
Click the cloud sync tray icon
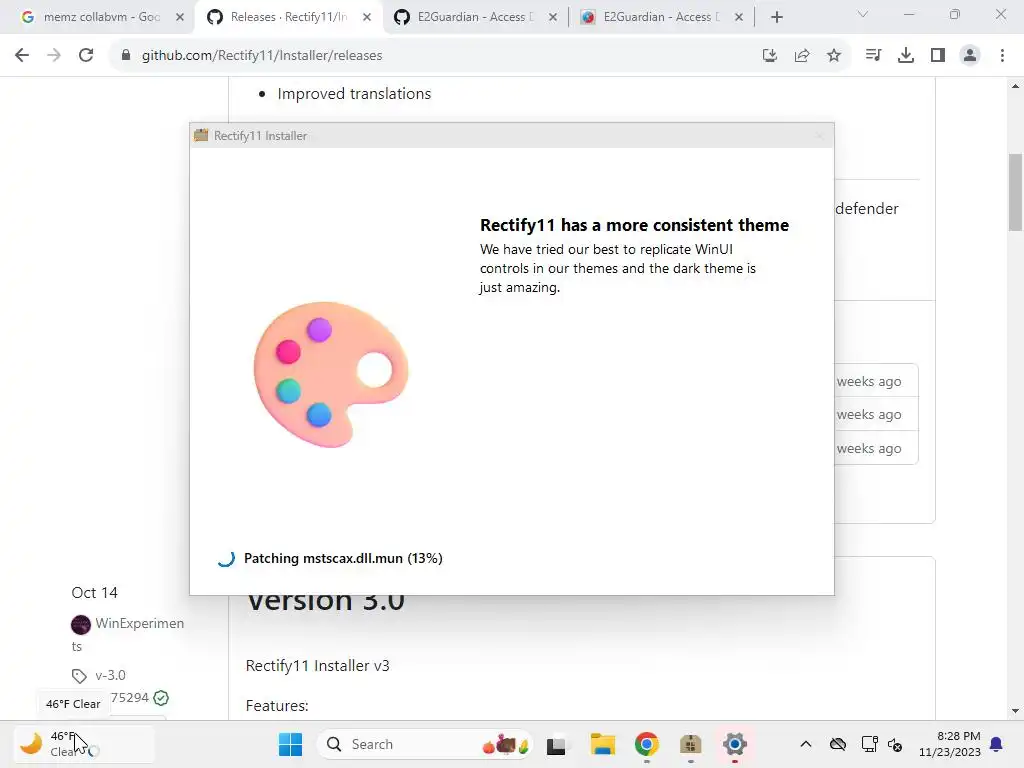coord(838,744)
